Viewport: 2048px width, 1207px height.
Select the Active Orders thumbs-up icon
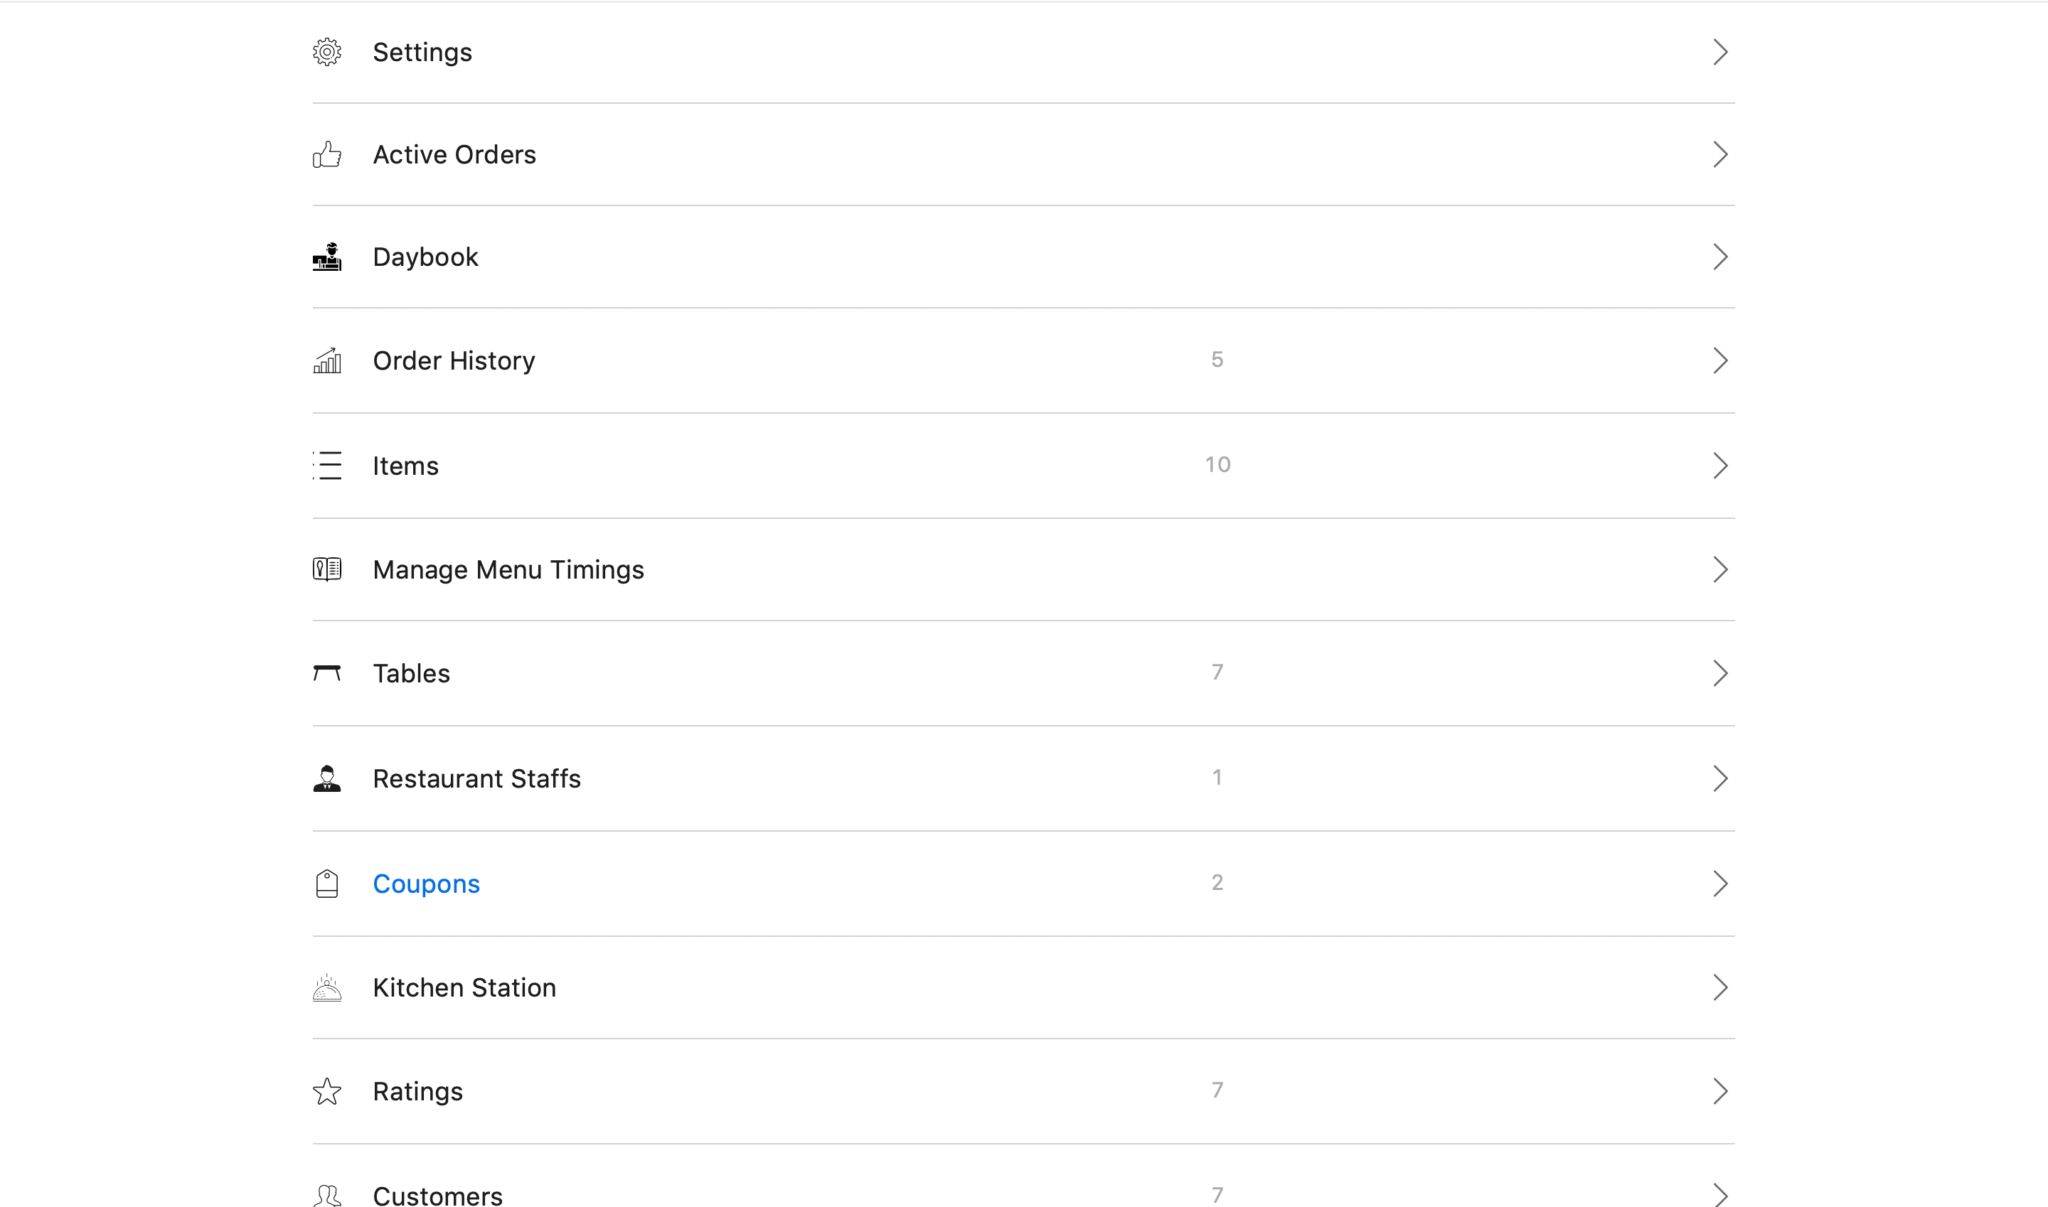click(x=328, y=154)
